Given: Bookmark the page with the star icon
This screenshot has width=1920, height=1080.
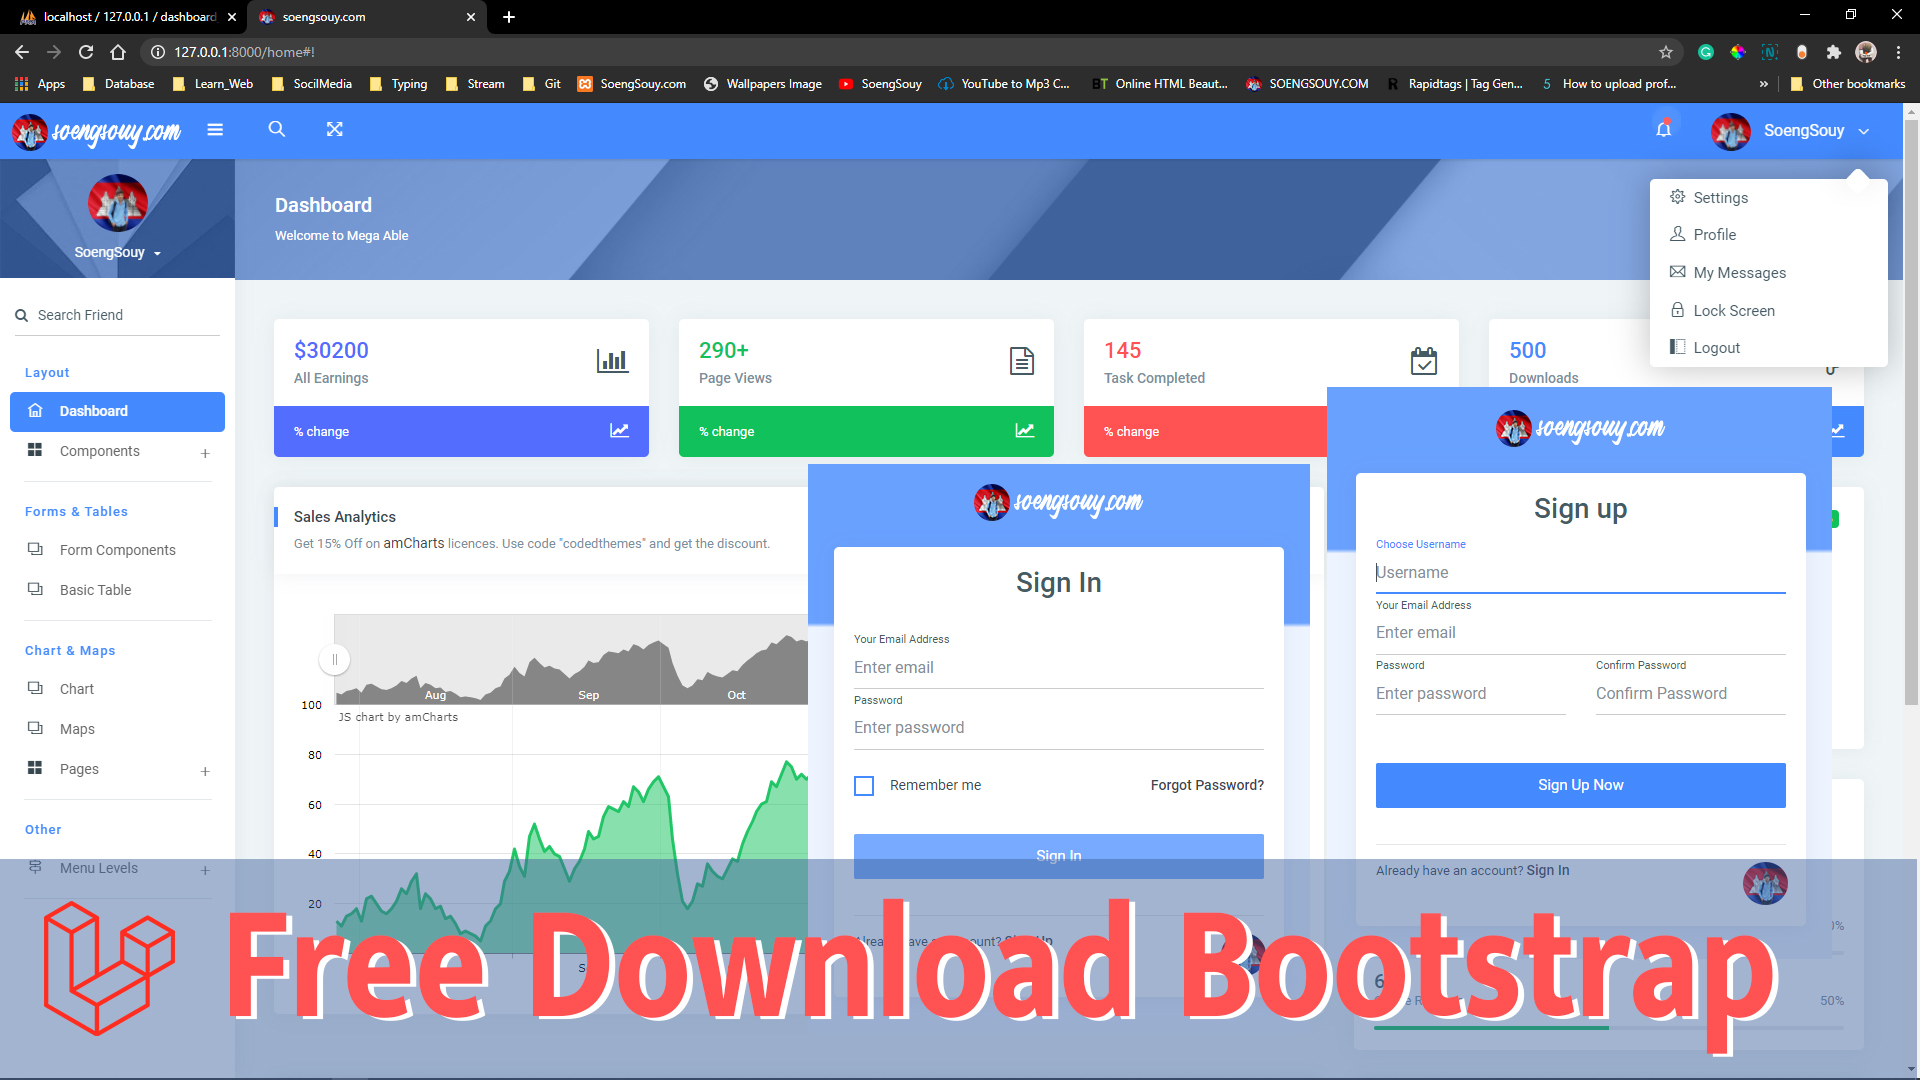Looking at the screenshot, I should [1666, 52].
